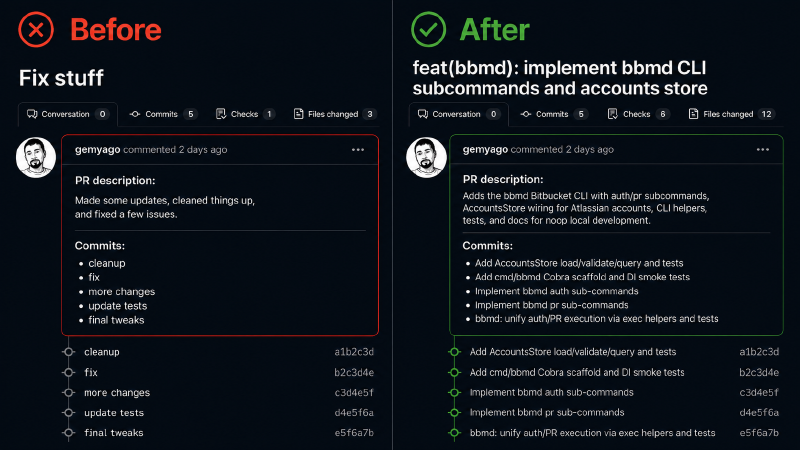
Task: Open 'Implement bbmd pr sub-commands' timeline commit
Action: 547,412
